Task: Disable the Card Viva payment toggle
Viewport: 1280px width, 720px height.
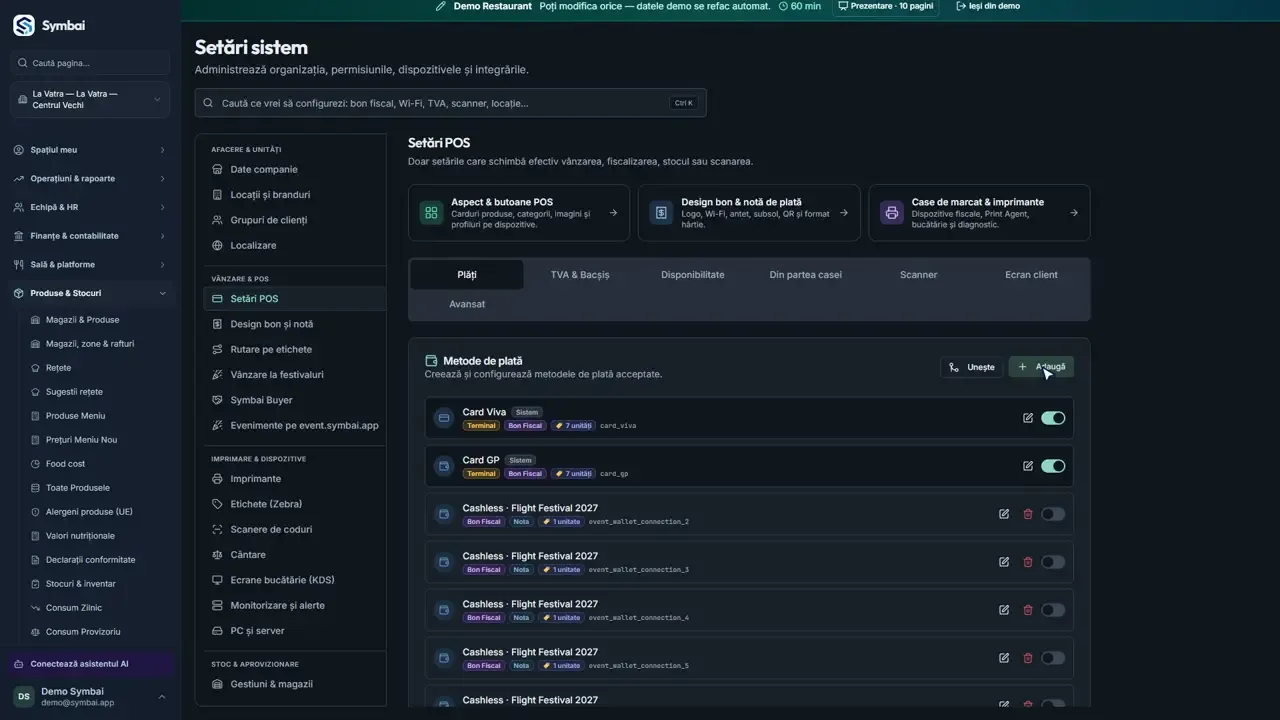Action: point(1053,418)
